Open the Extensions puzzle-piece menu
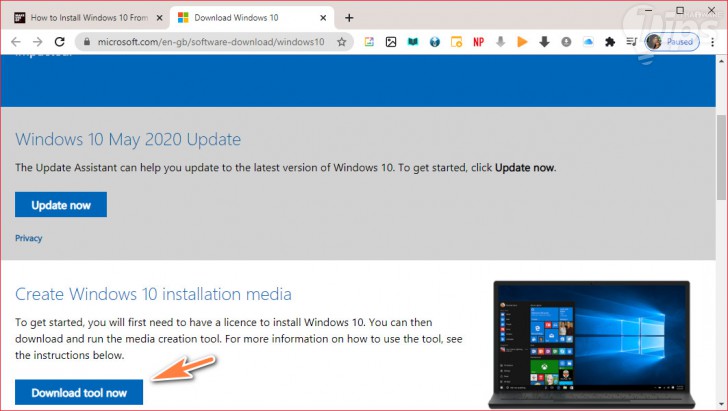The image size is (728, 411). coord(610,42)
